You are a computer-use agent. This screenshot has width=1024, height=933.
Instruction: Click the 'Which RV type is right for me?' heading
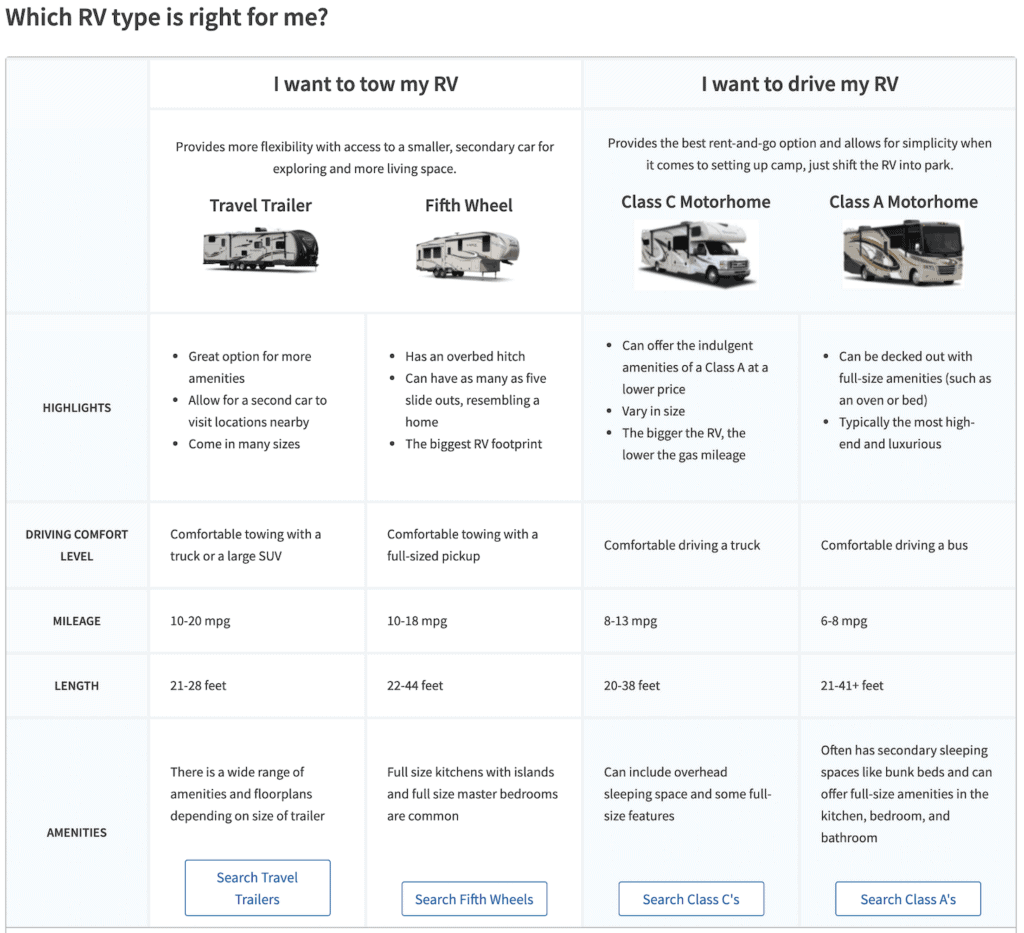pyautogui.click(x=167, y=18)
